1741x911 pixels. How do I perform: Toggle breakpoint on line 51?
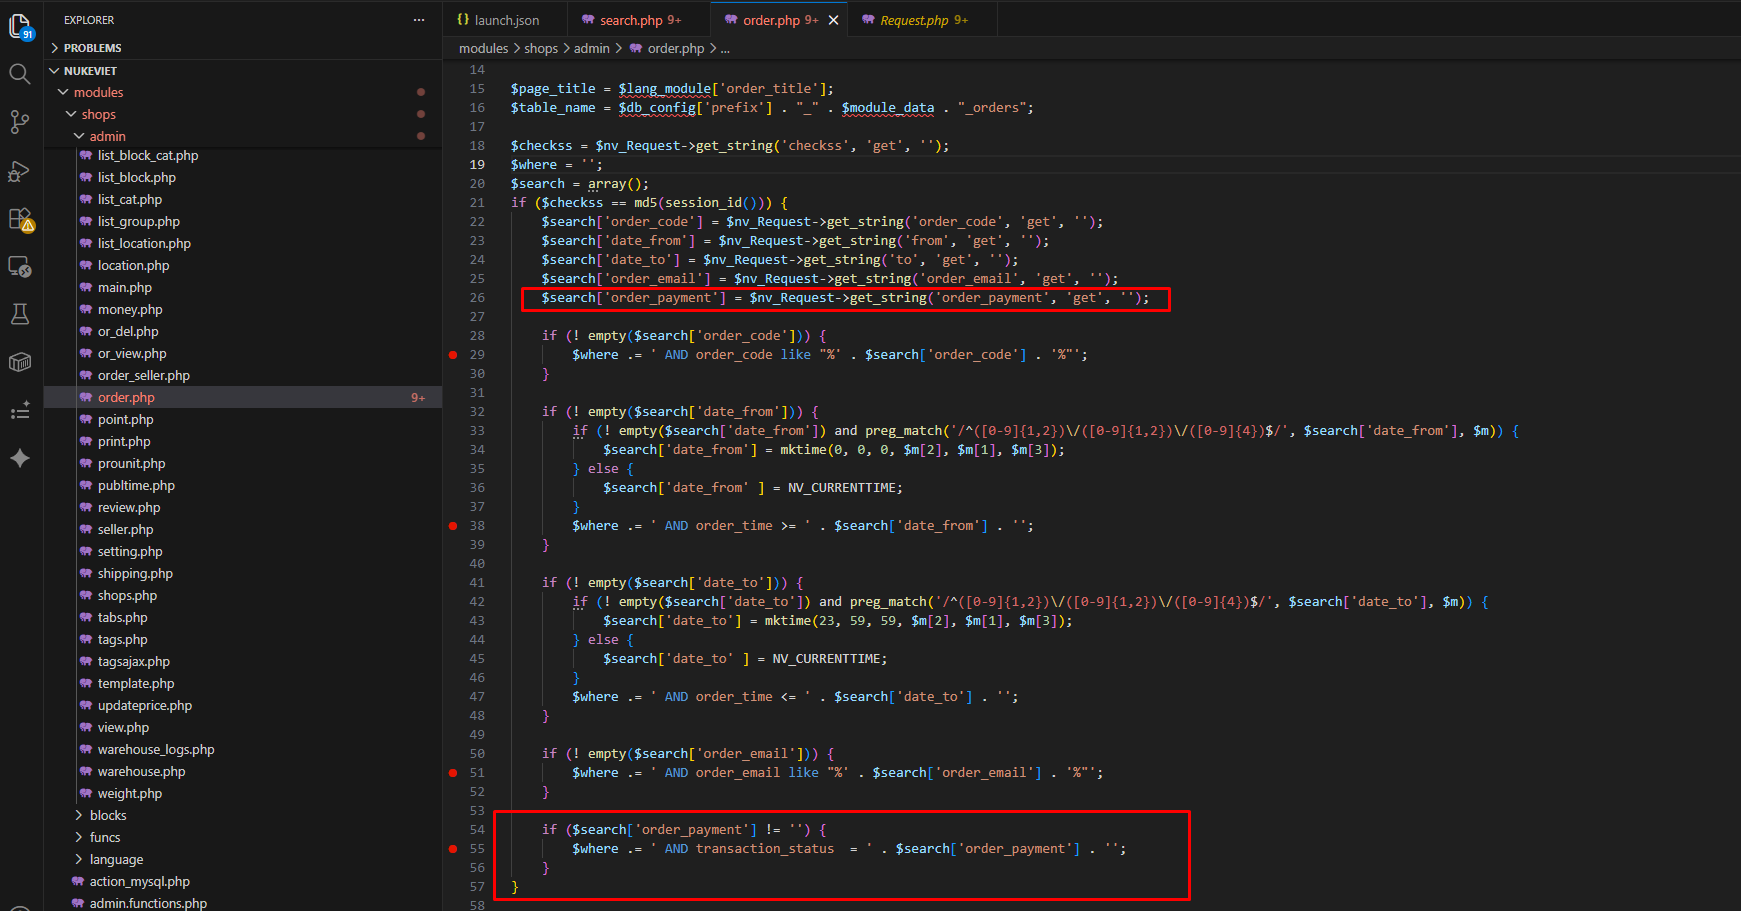(453, 773)
